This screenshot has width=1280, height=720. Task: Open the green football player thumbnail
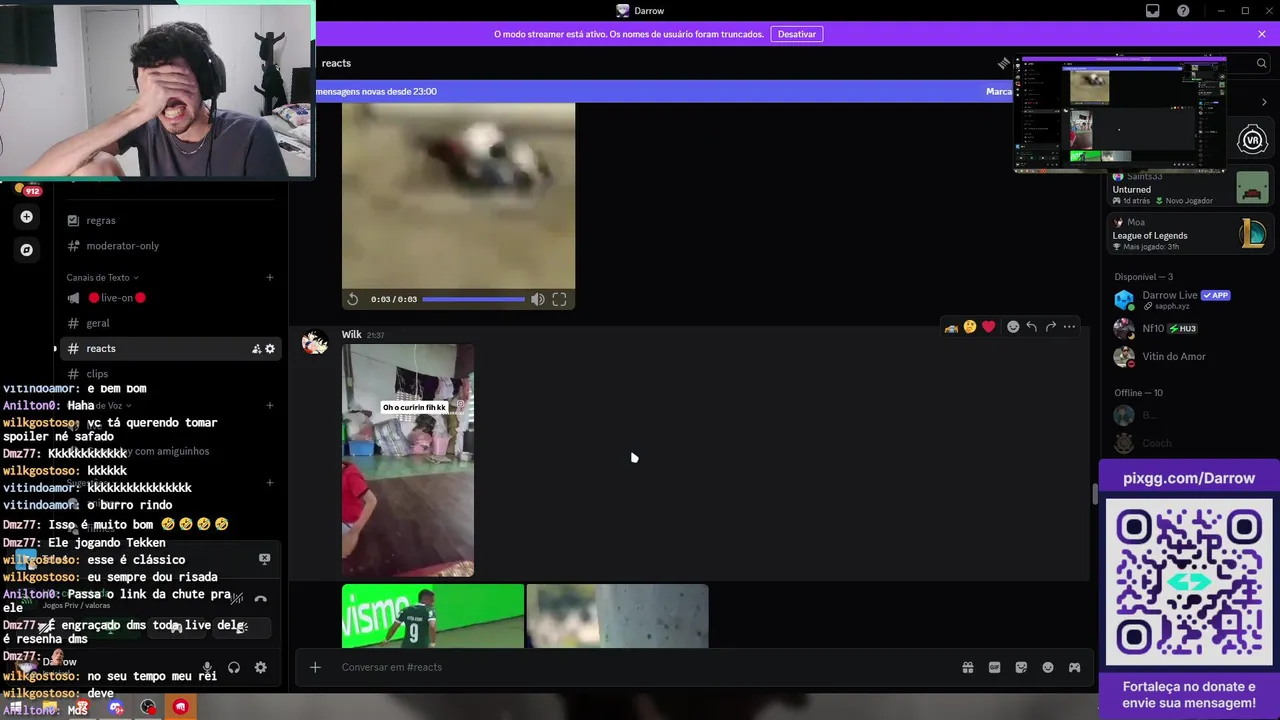pyautogui.click(x=433, y=616)
